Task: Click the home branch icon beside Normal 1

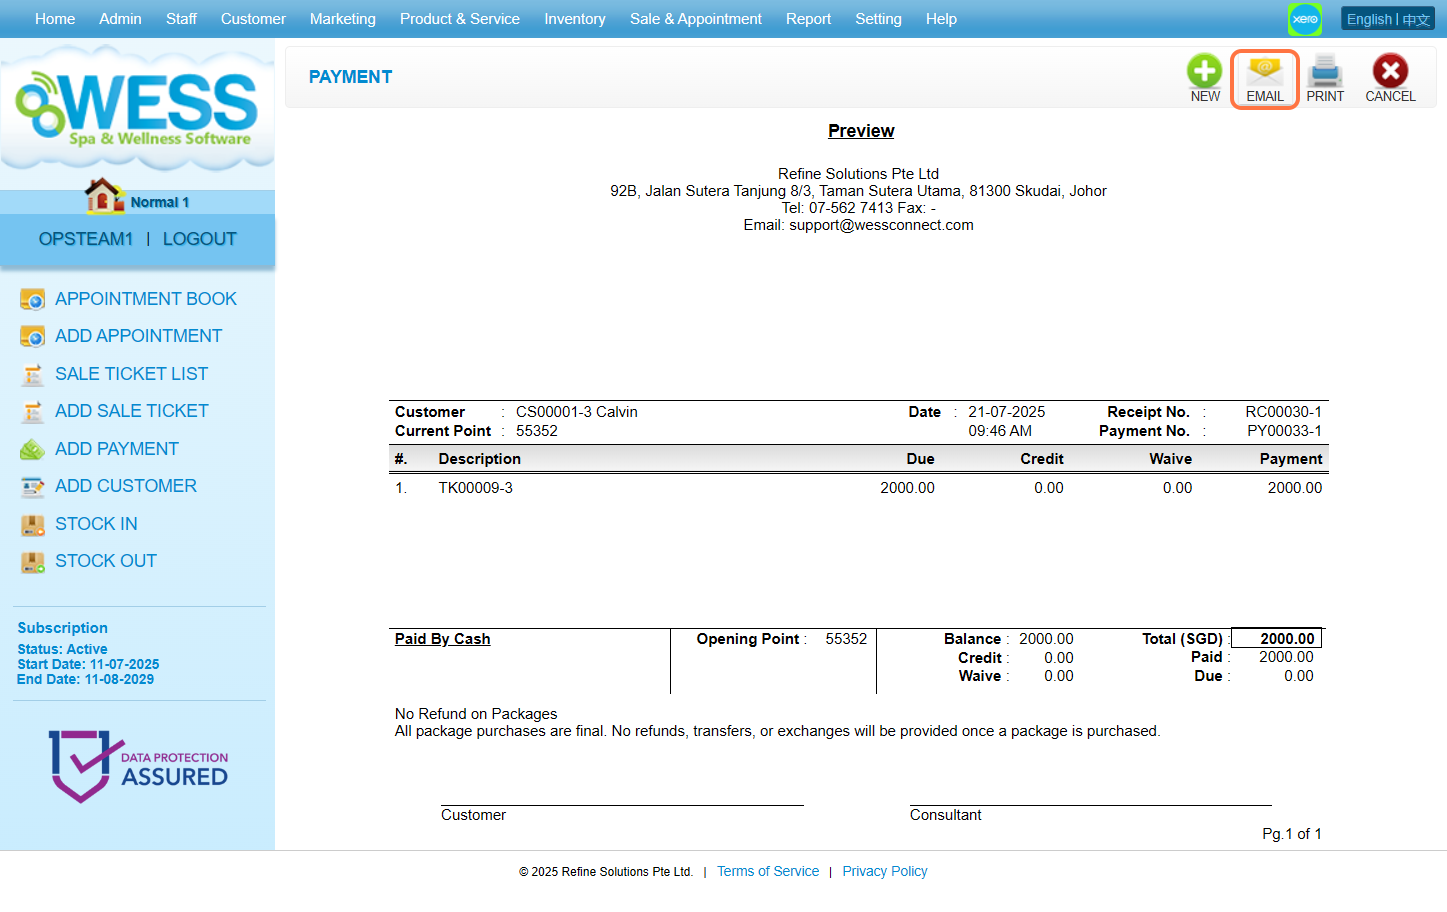Action: (x=103, y=197)
